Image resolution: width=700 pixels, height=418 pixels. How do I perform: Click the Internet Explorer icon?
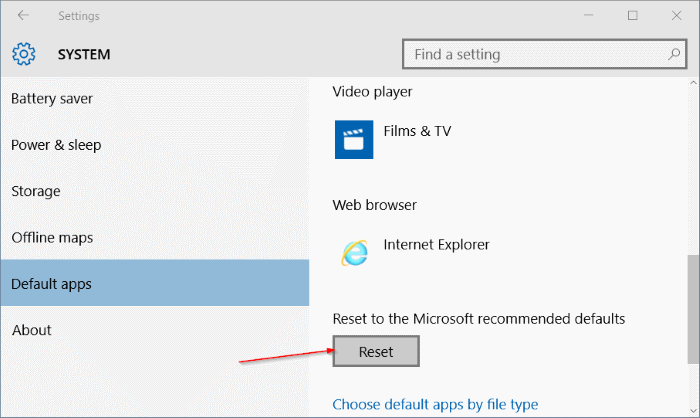click(x=355, y=253)
